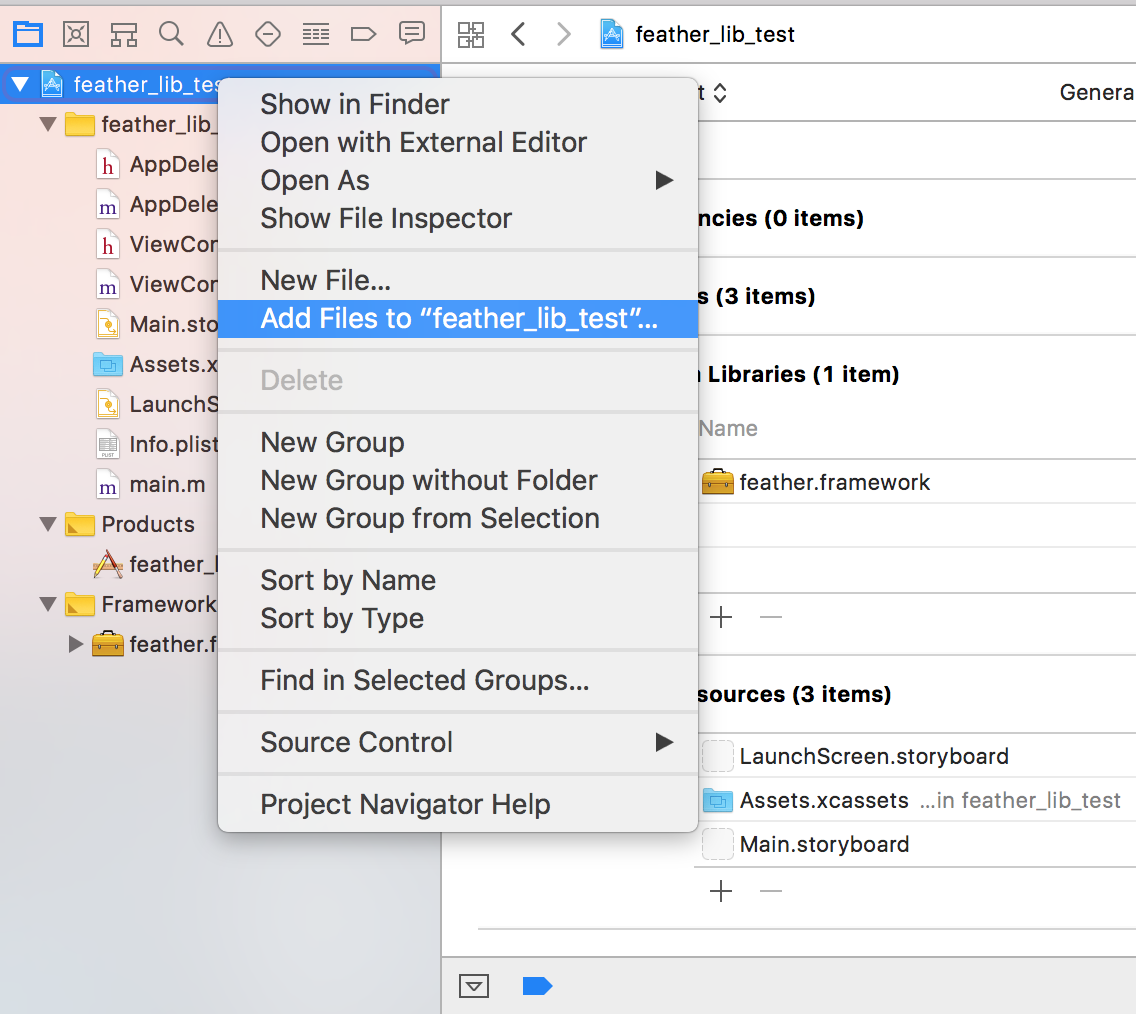The width and height of the screenshot is (1136, 1014).
Task: Show the Report navigator speech bubble
Action: (x=411, y=34)
